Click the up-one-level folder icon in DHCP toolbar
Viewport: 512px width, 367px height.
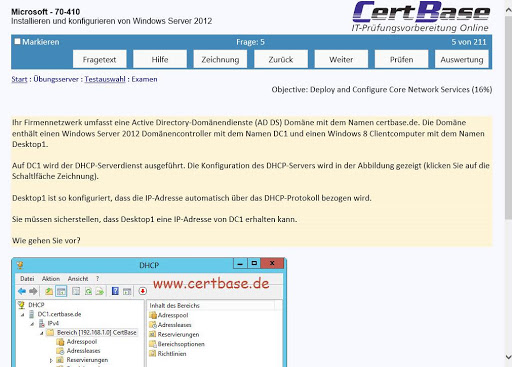click(x=49, y=291)
